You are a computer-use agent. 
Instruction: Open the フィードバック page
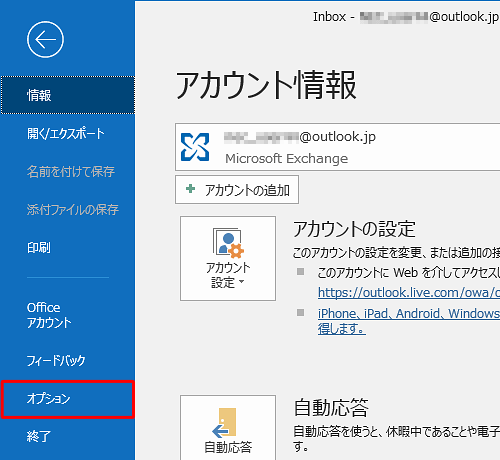click(x=68, y=360)
